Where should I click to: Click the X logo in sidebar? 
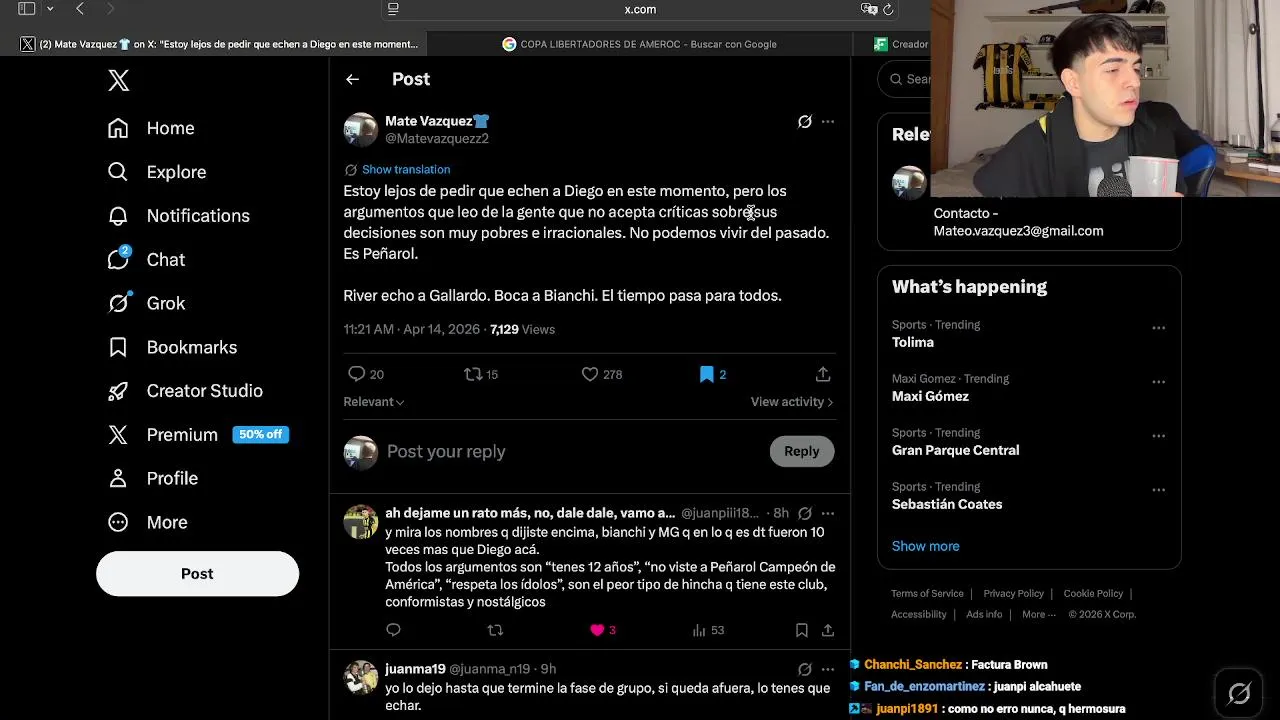click(118, 81)
